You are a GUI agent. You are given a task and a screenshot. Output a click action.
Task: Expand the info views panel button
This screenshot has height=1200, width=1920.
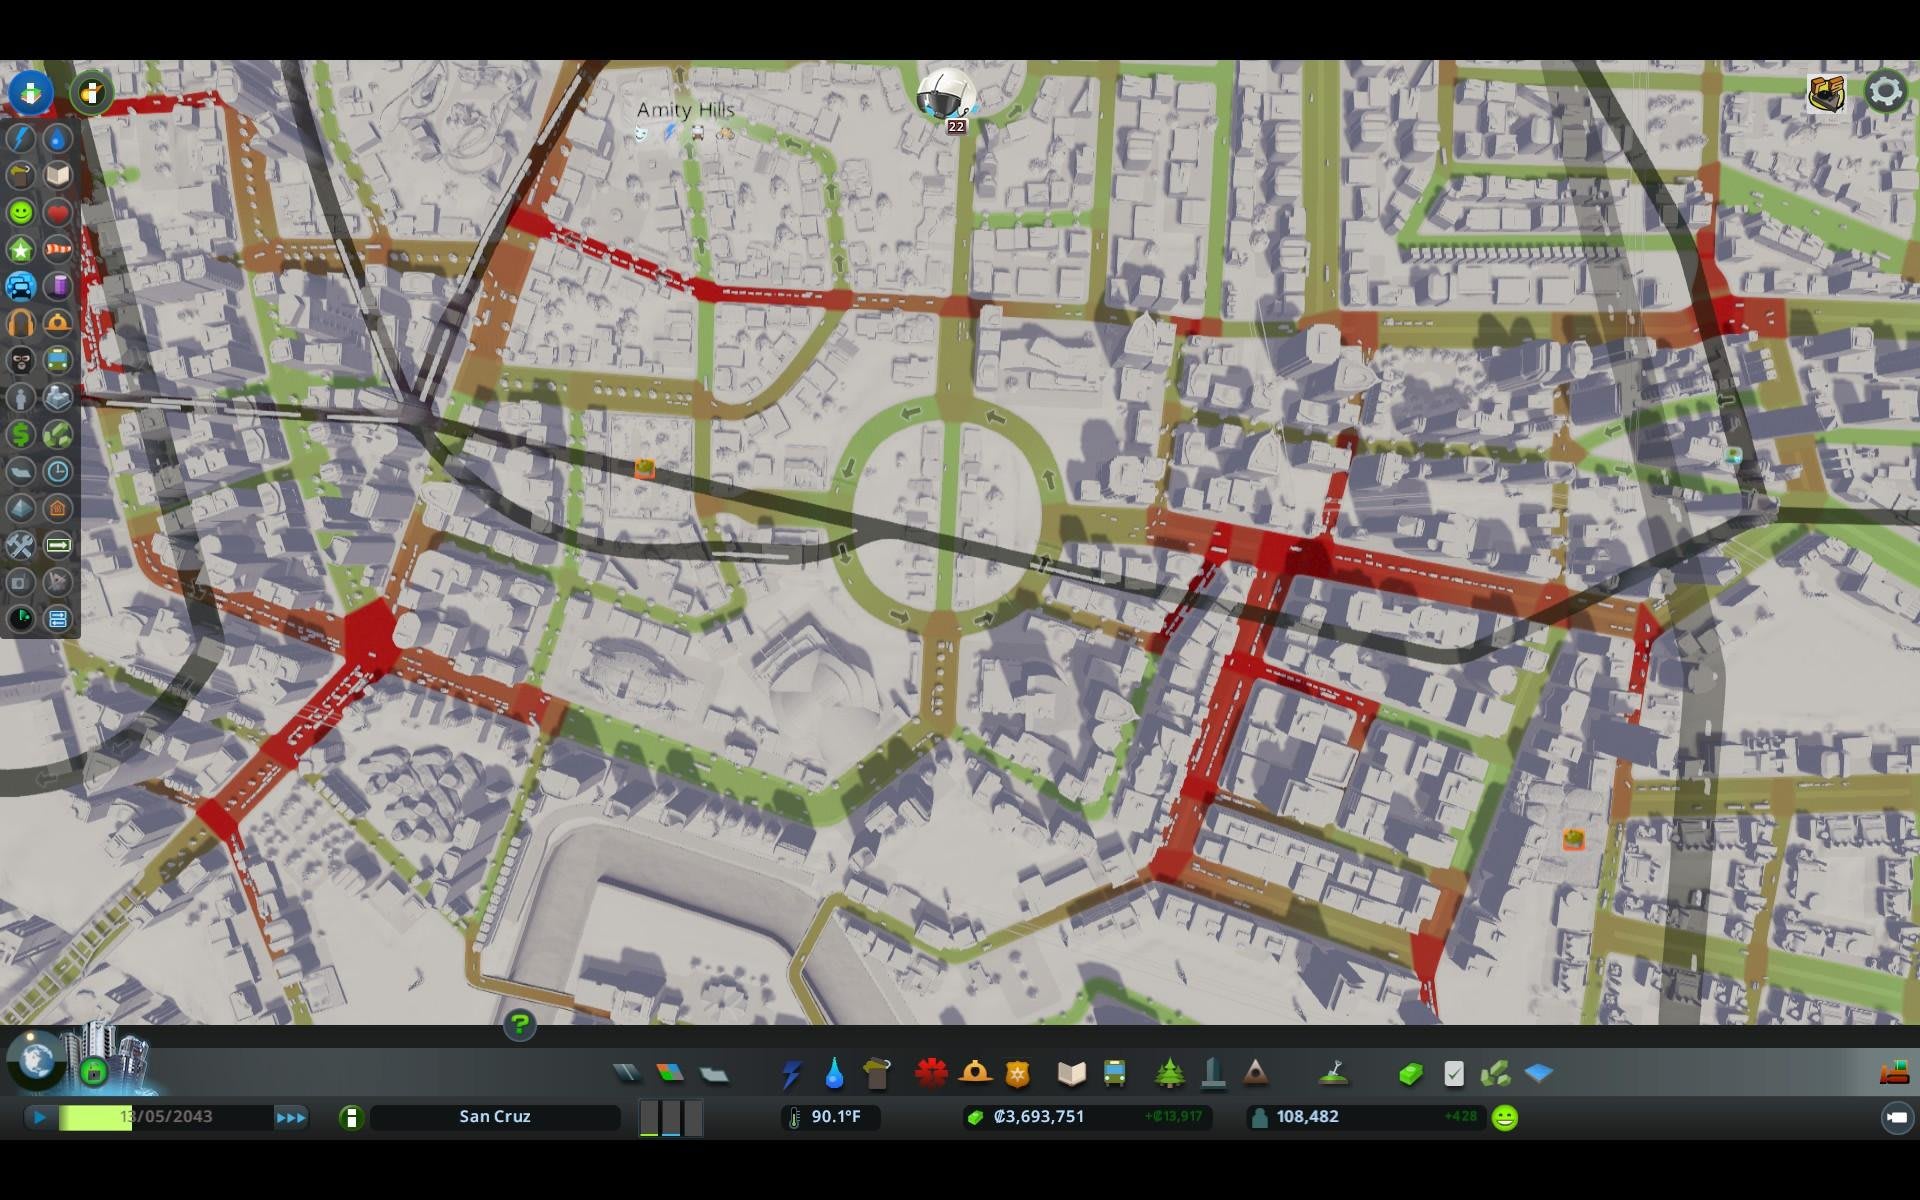coord(31,93)
